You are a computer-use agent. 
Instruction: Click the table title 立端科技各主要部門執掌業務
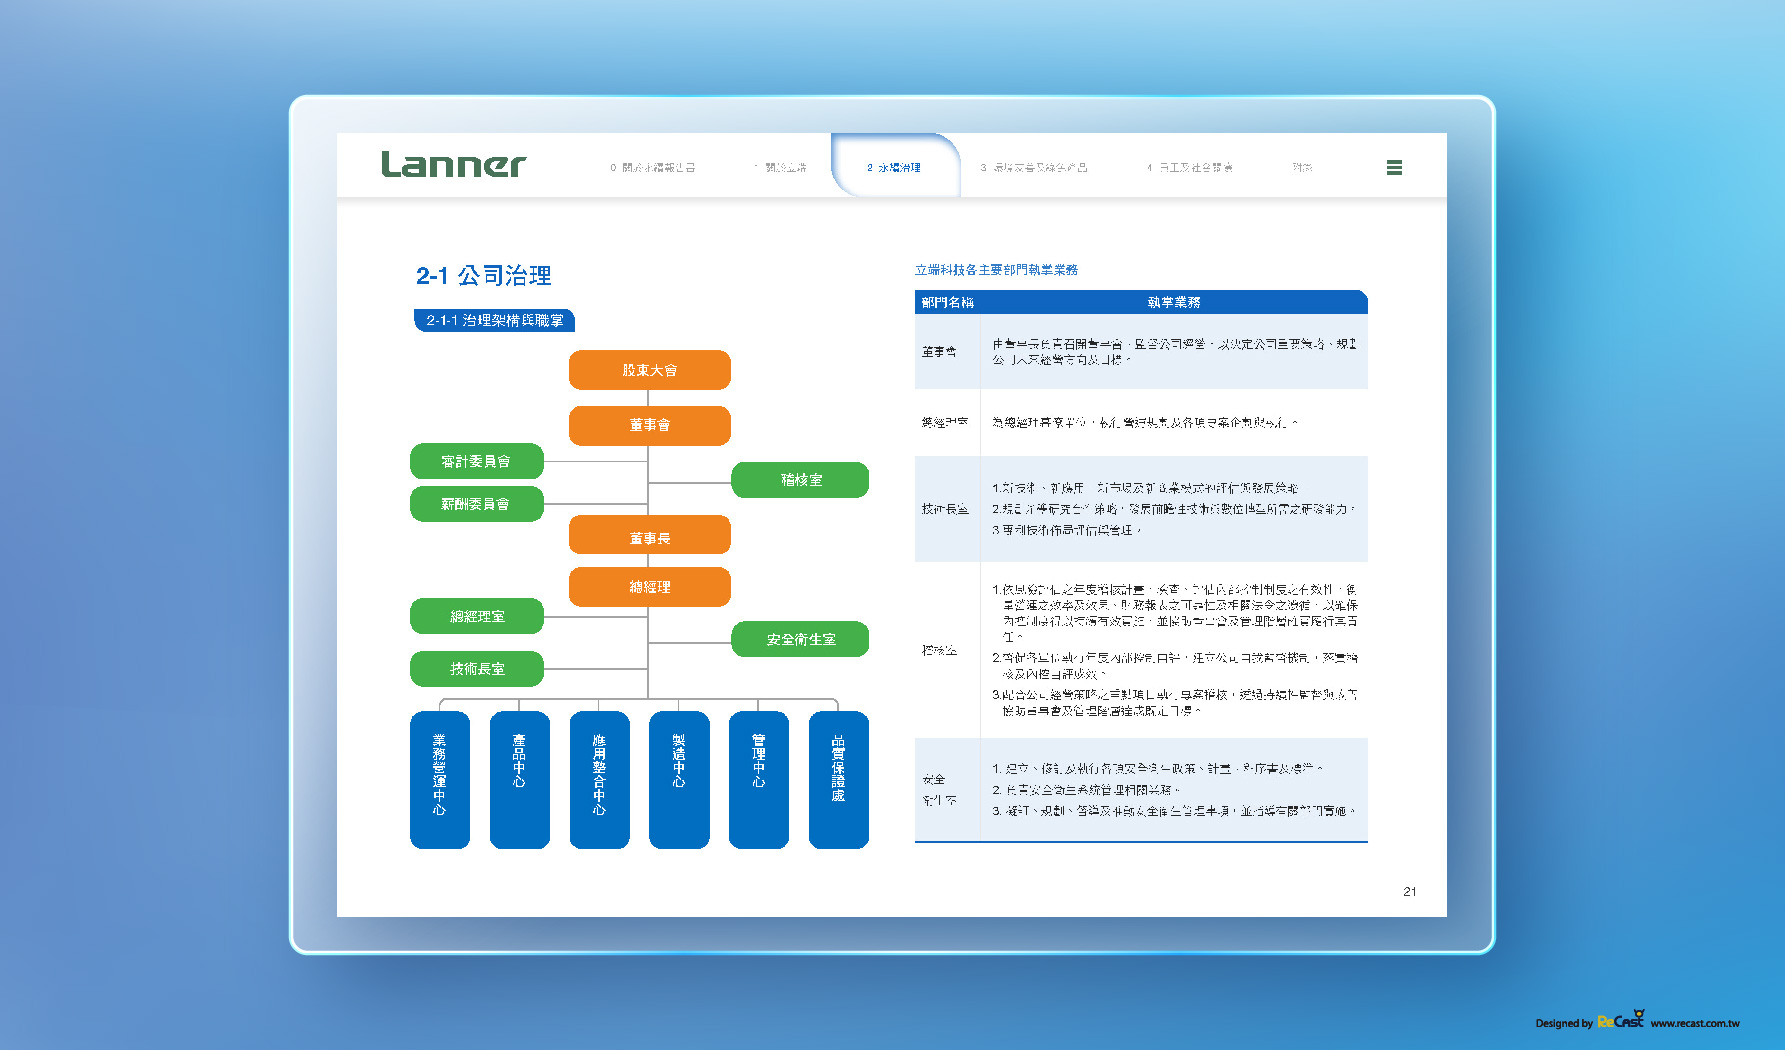996,270
